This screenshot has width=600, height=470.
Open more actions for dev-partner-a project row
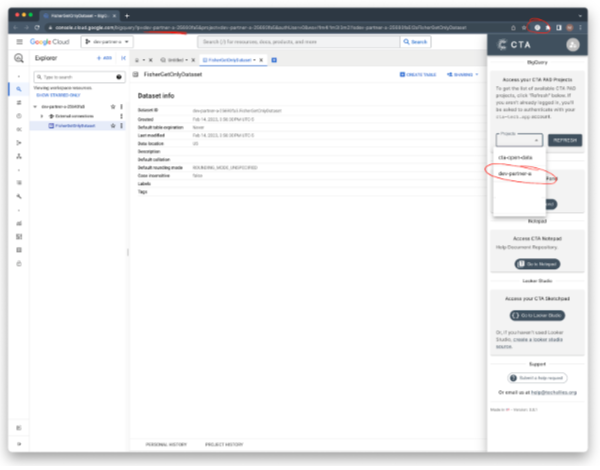pos(122,107)
